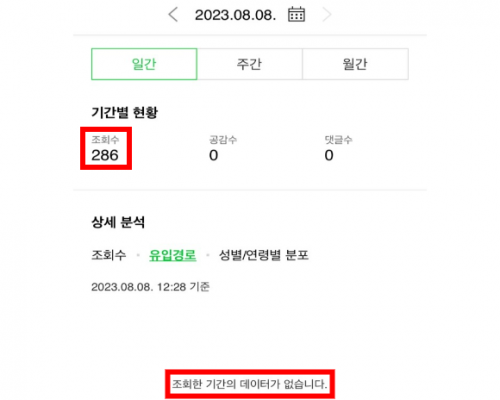Click the 조회한 기간의 데이터가 없습니다 message
The width and height of the screenshot is (500, 400).
(x=250, y=384)
